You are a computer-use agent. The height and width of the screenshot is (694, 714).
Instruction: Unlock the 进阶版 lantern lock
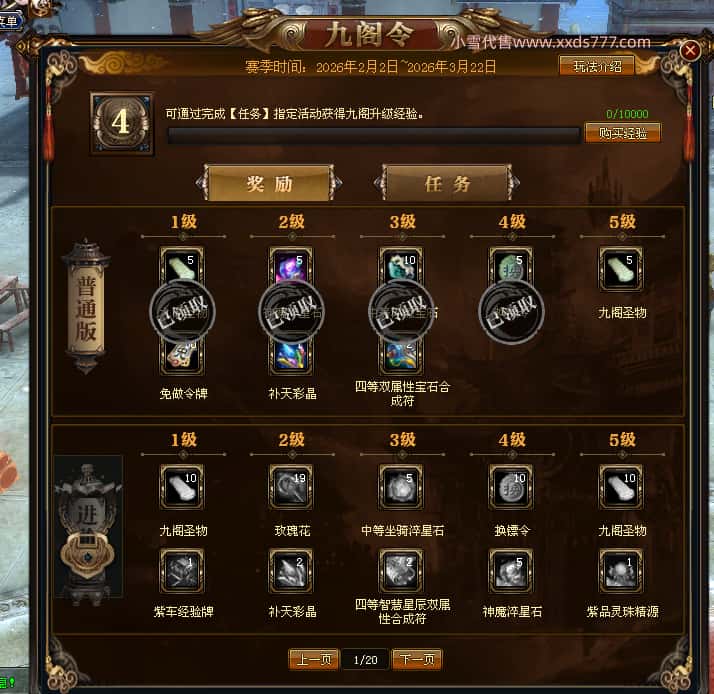coord(87,554)
